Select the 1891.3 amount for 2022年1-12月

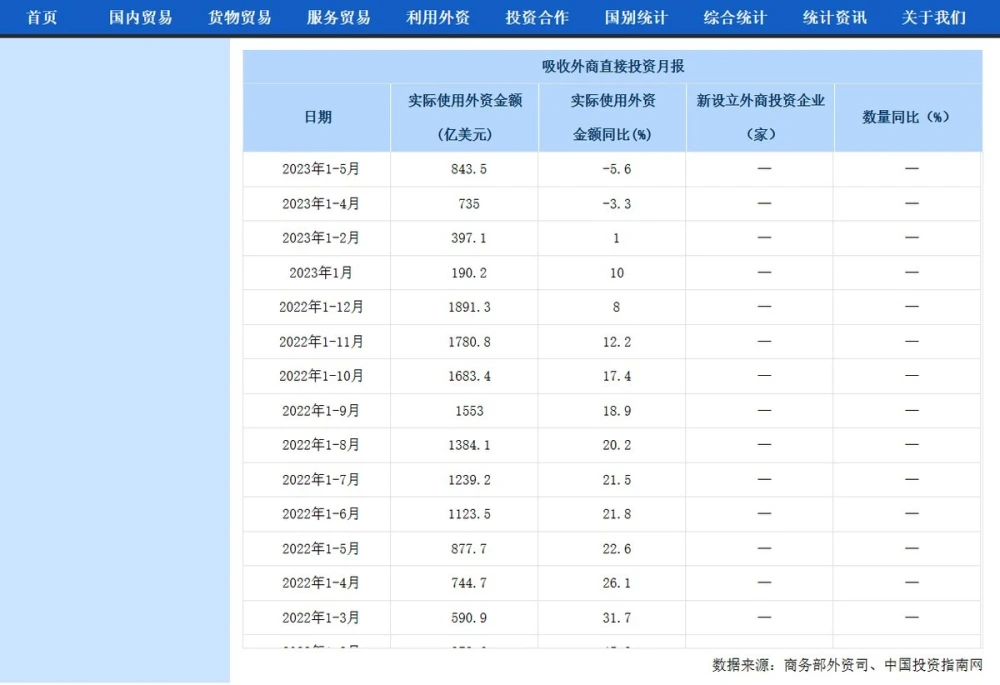coord(470,307)
